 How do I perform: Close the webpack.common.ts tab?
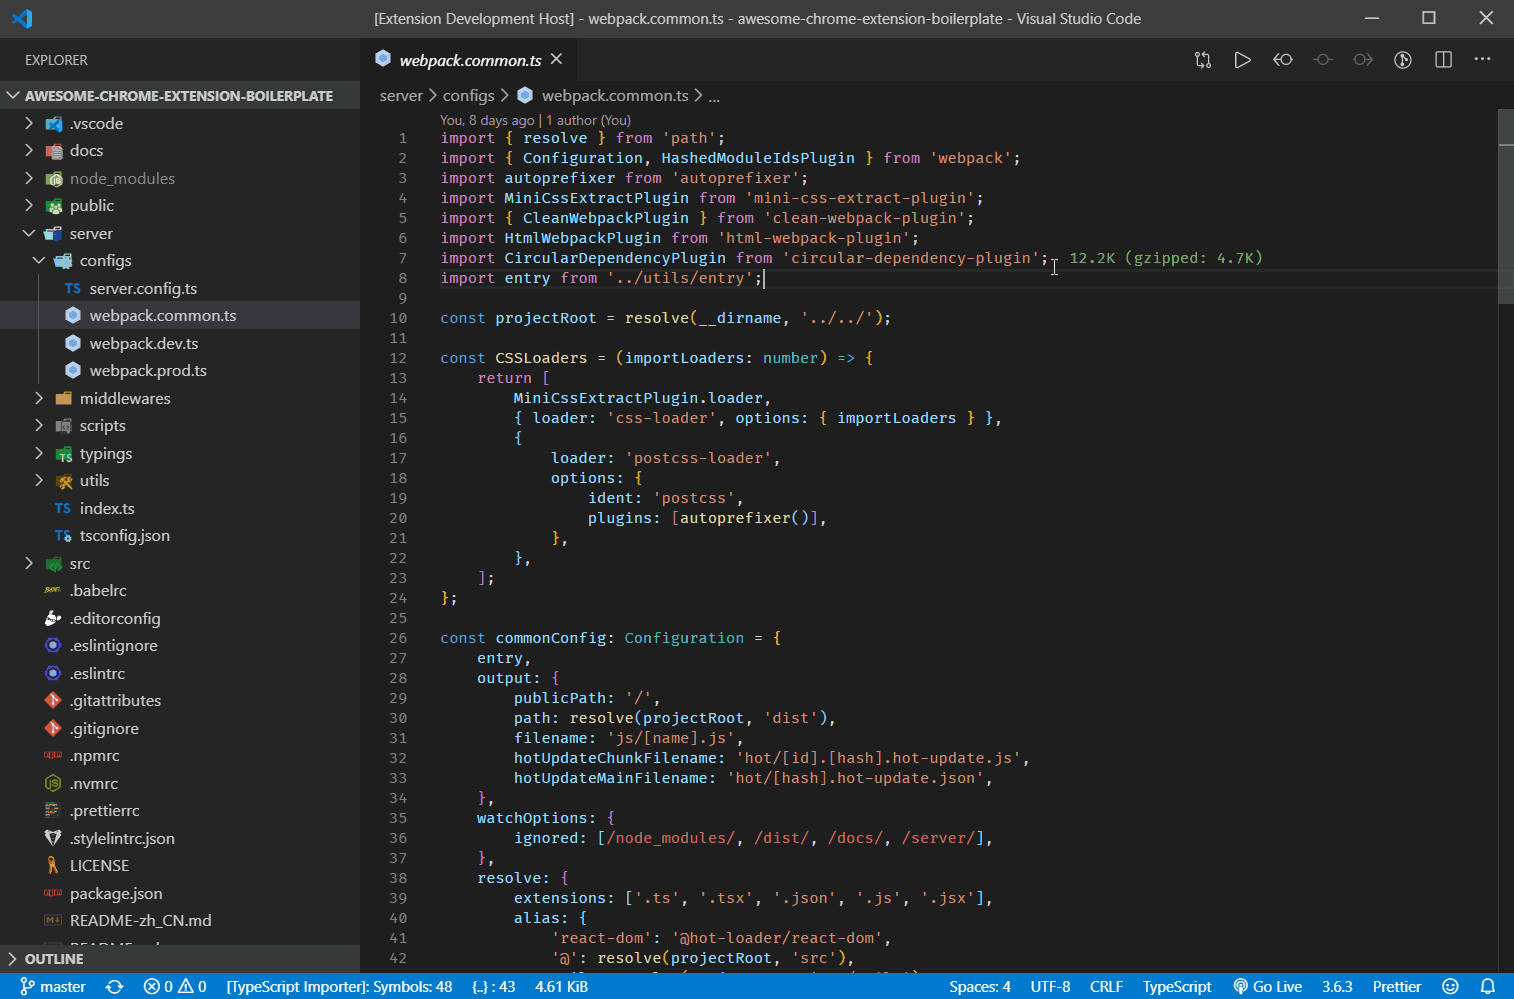click(557, 60)
